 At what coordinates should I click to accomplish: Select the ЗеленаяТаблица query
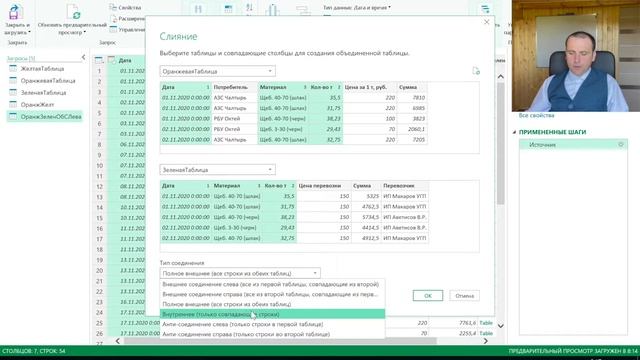tap(42, 93)
